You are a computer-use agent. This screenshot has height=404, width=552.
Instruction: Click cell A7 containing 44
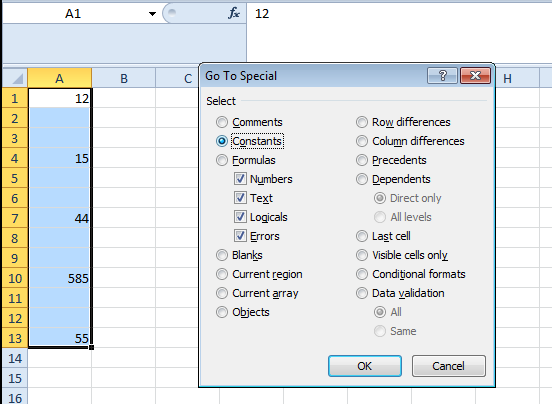[59, 218]
